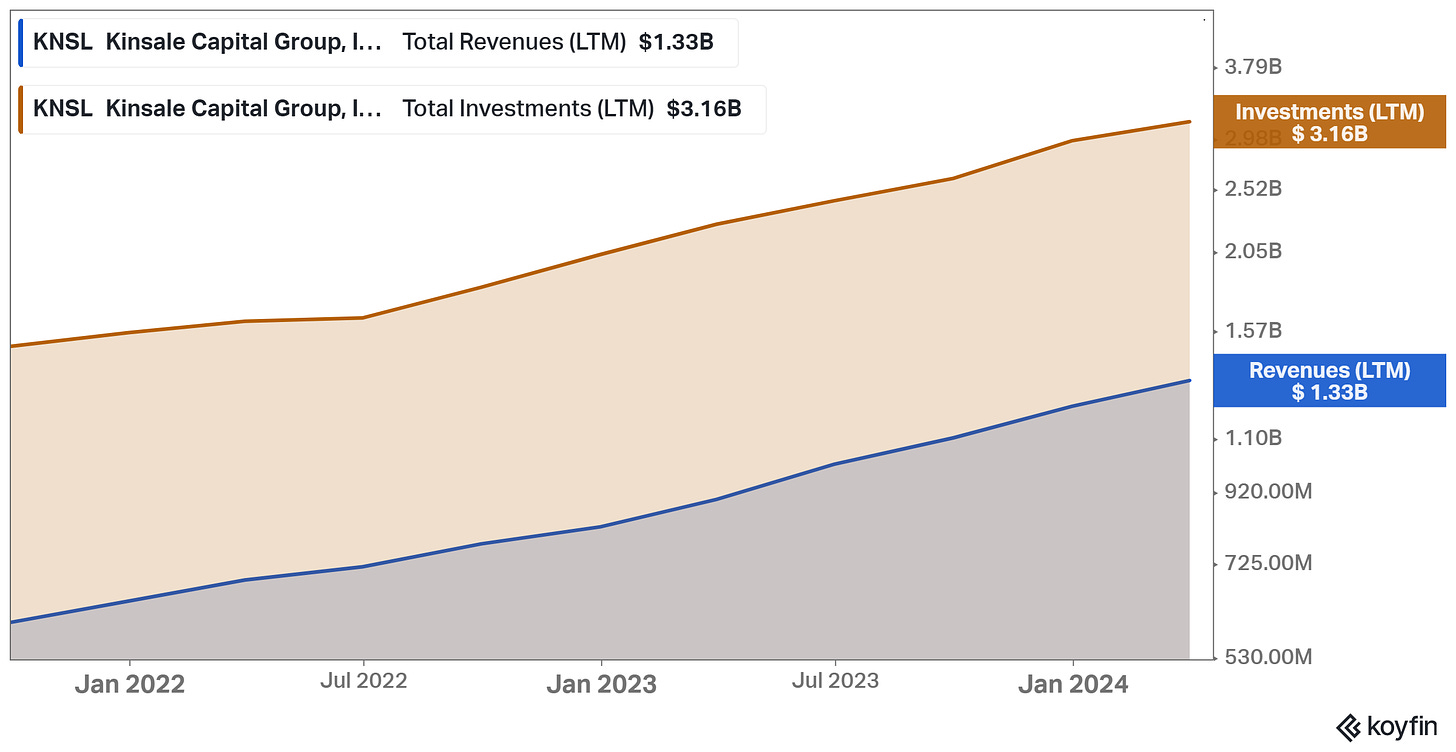Click the 1.57B y-axis value
This screenshot has width=1456, height=752.
(x=1253, y=330)
